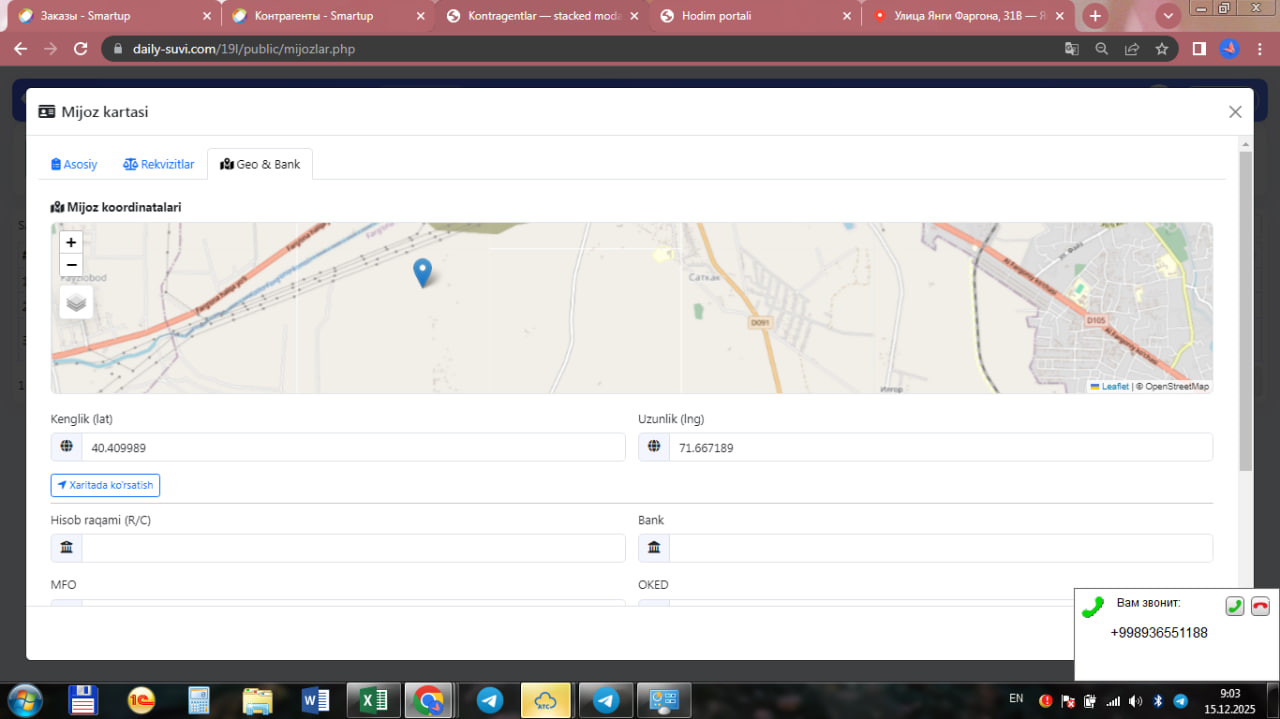Switch to the Asosiy tab
The height and width of the screenshot is (719, 1280).
(x=75, y=164)
